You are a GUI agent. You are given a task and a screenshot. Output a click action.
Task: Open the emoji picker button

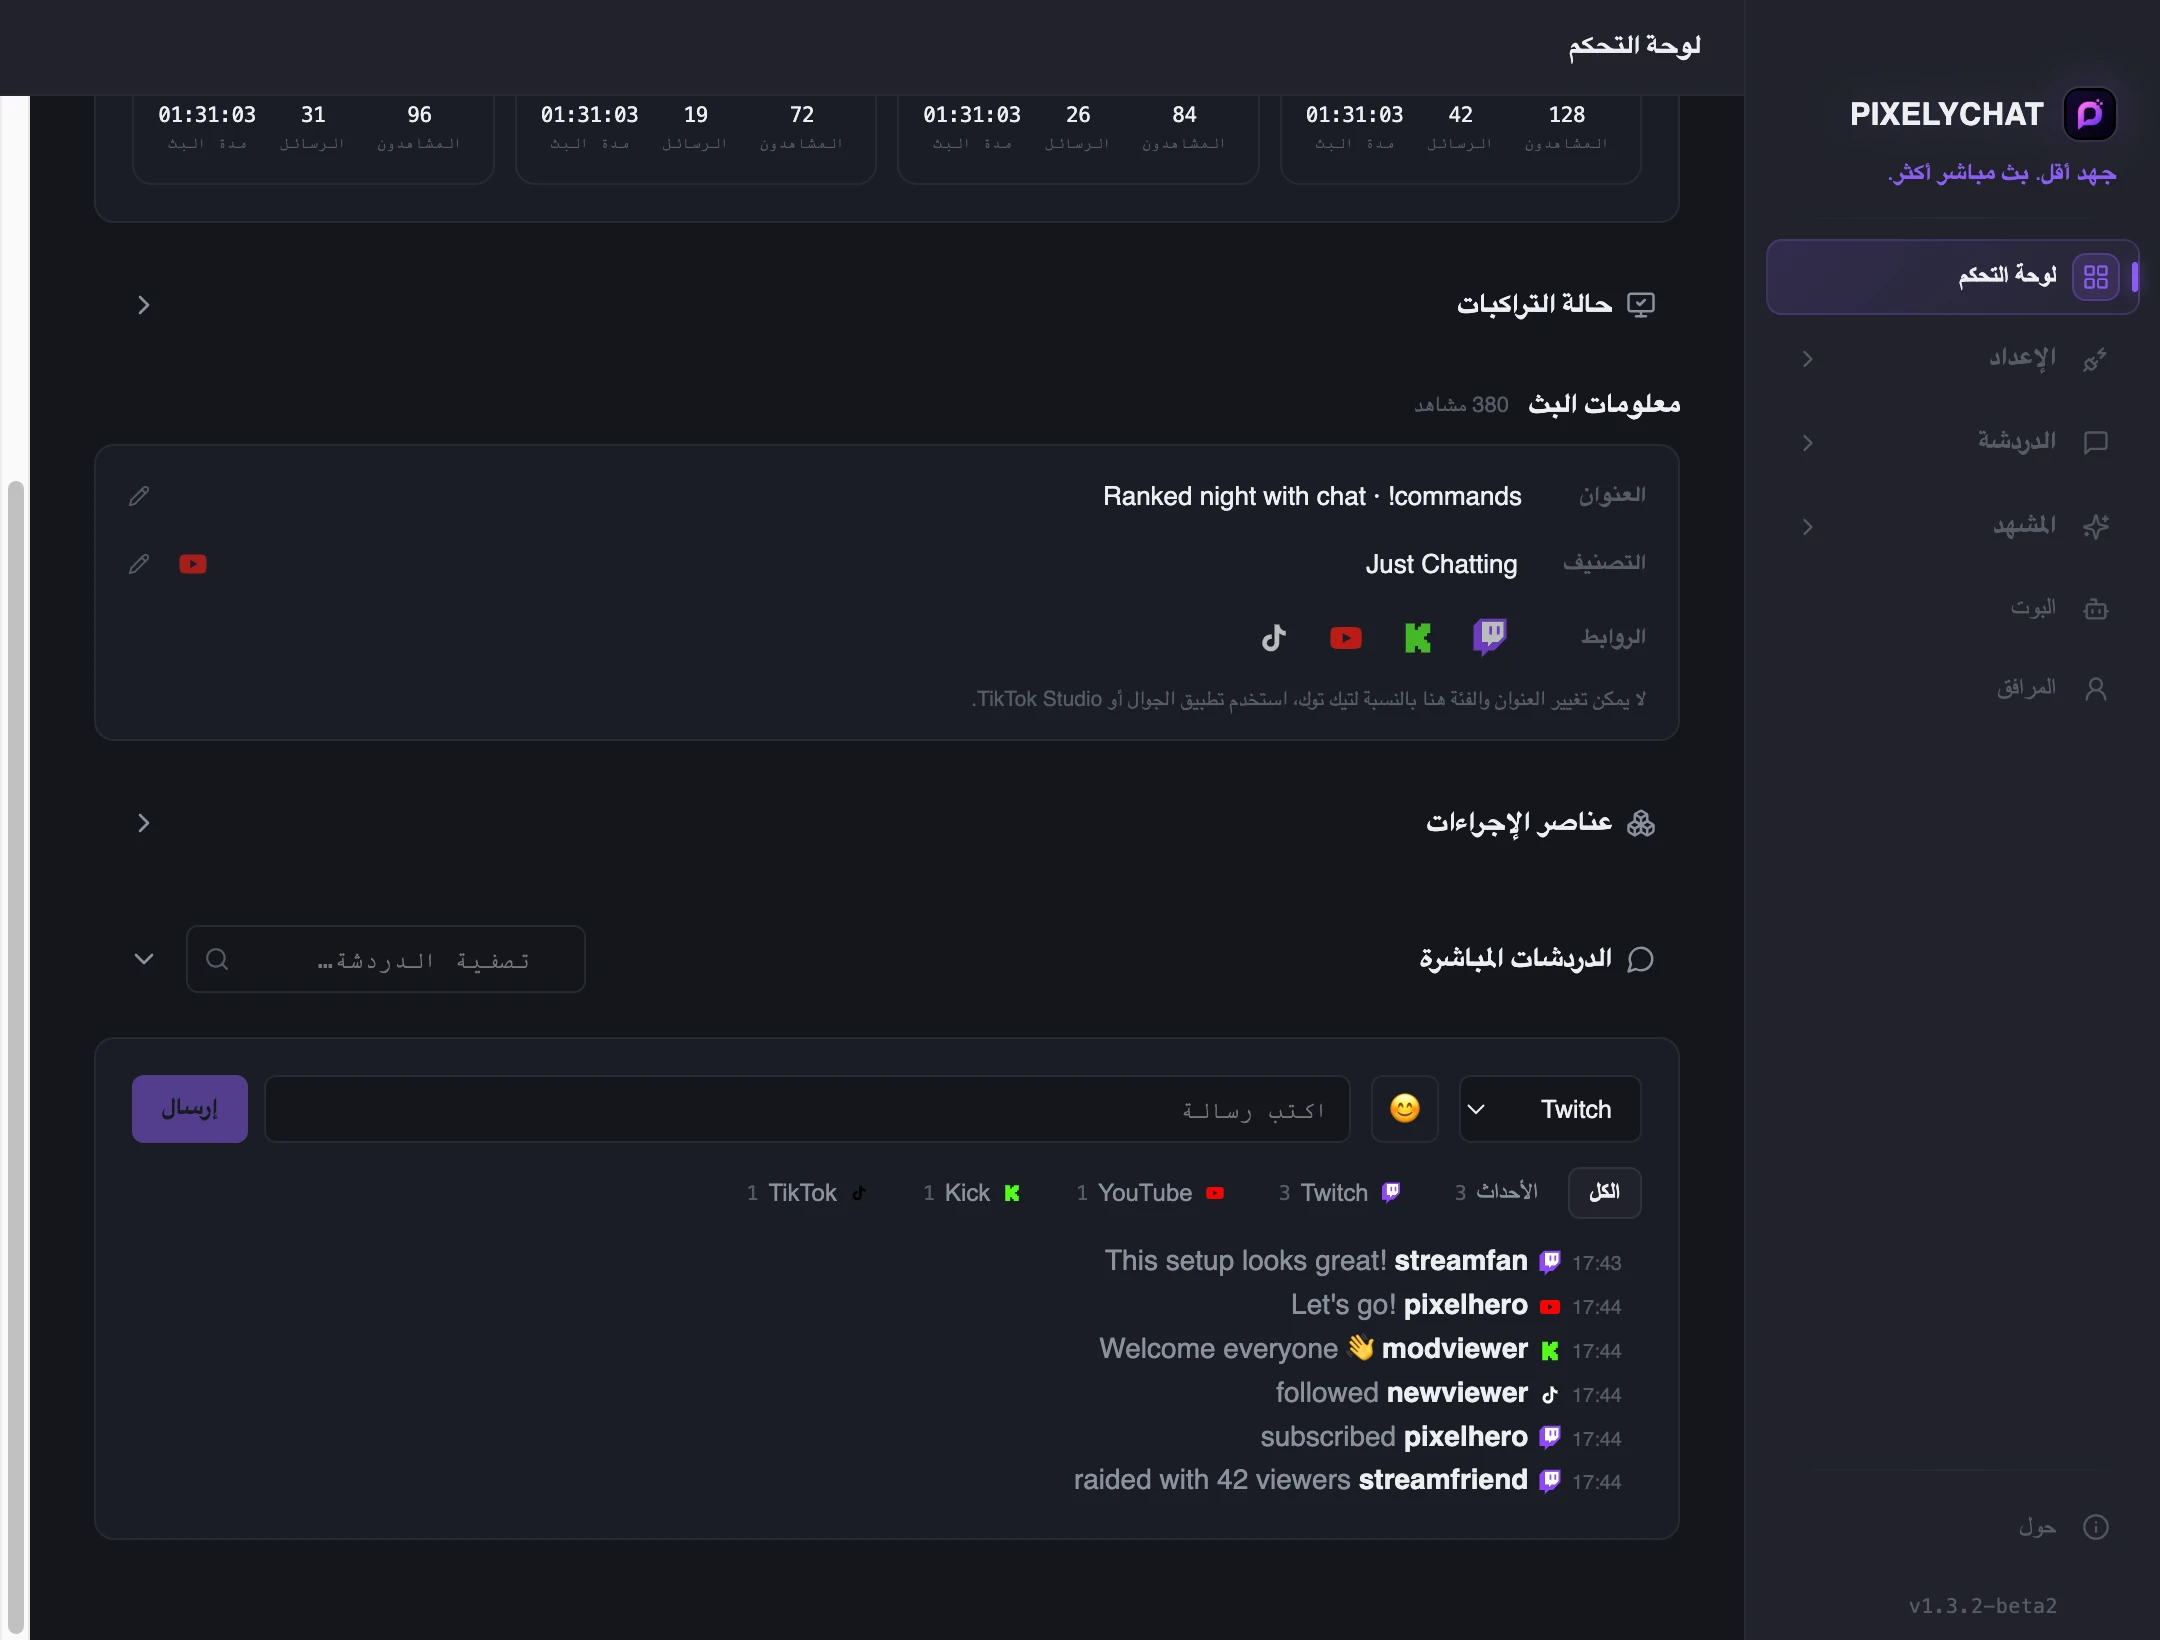pos(1405,1109)
